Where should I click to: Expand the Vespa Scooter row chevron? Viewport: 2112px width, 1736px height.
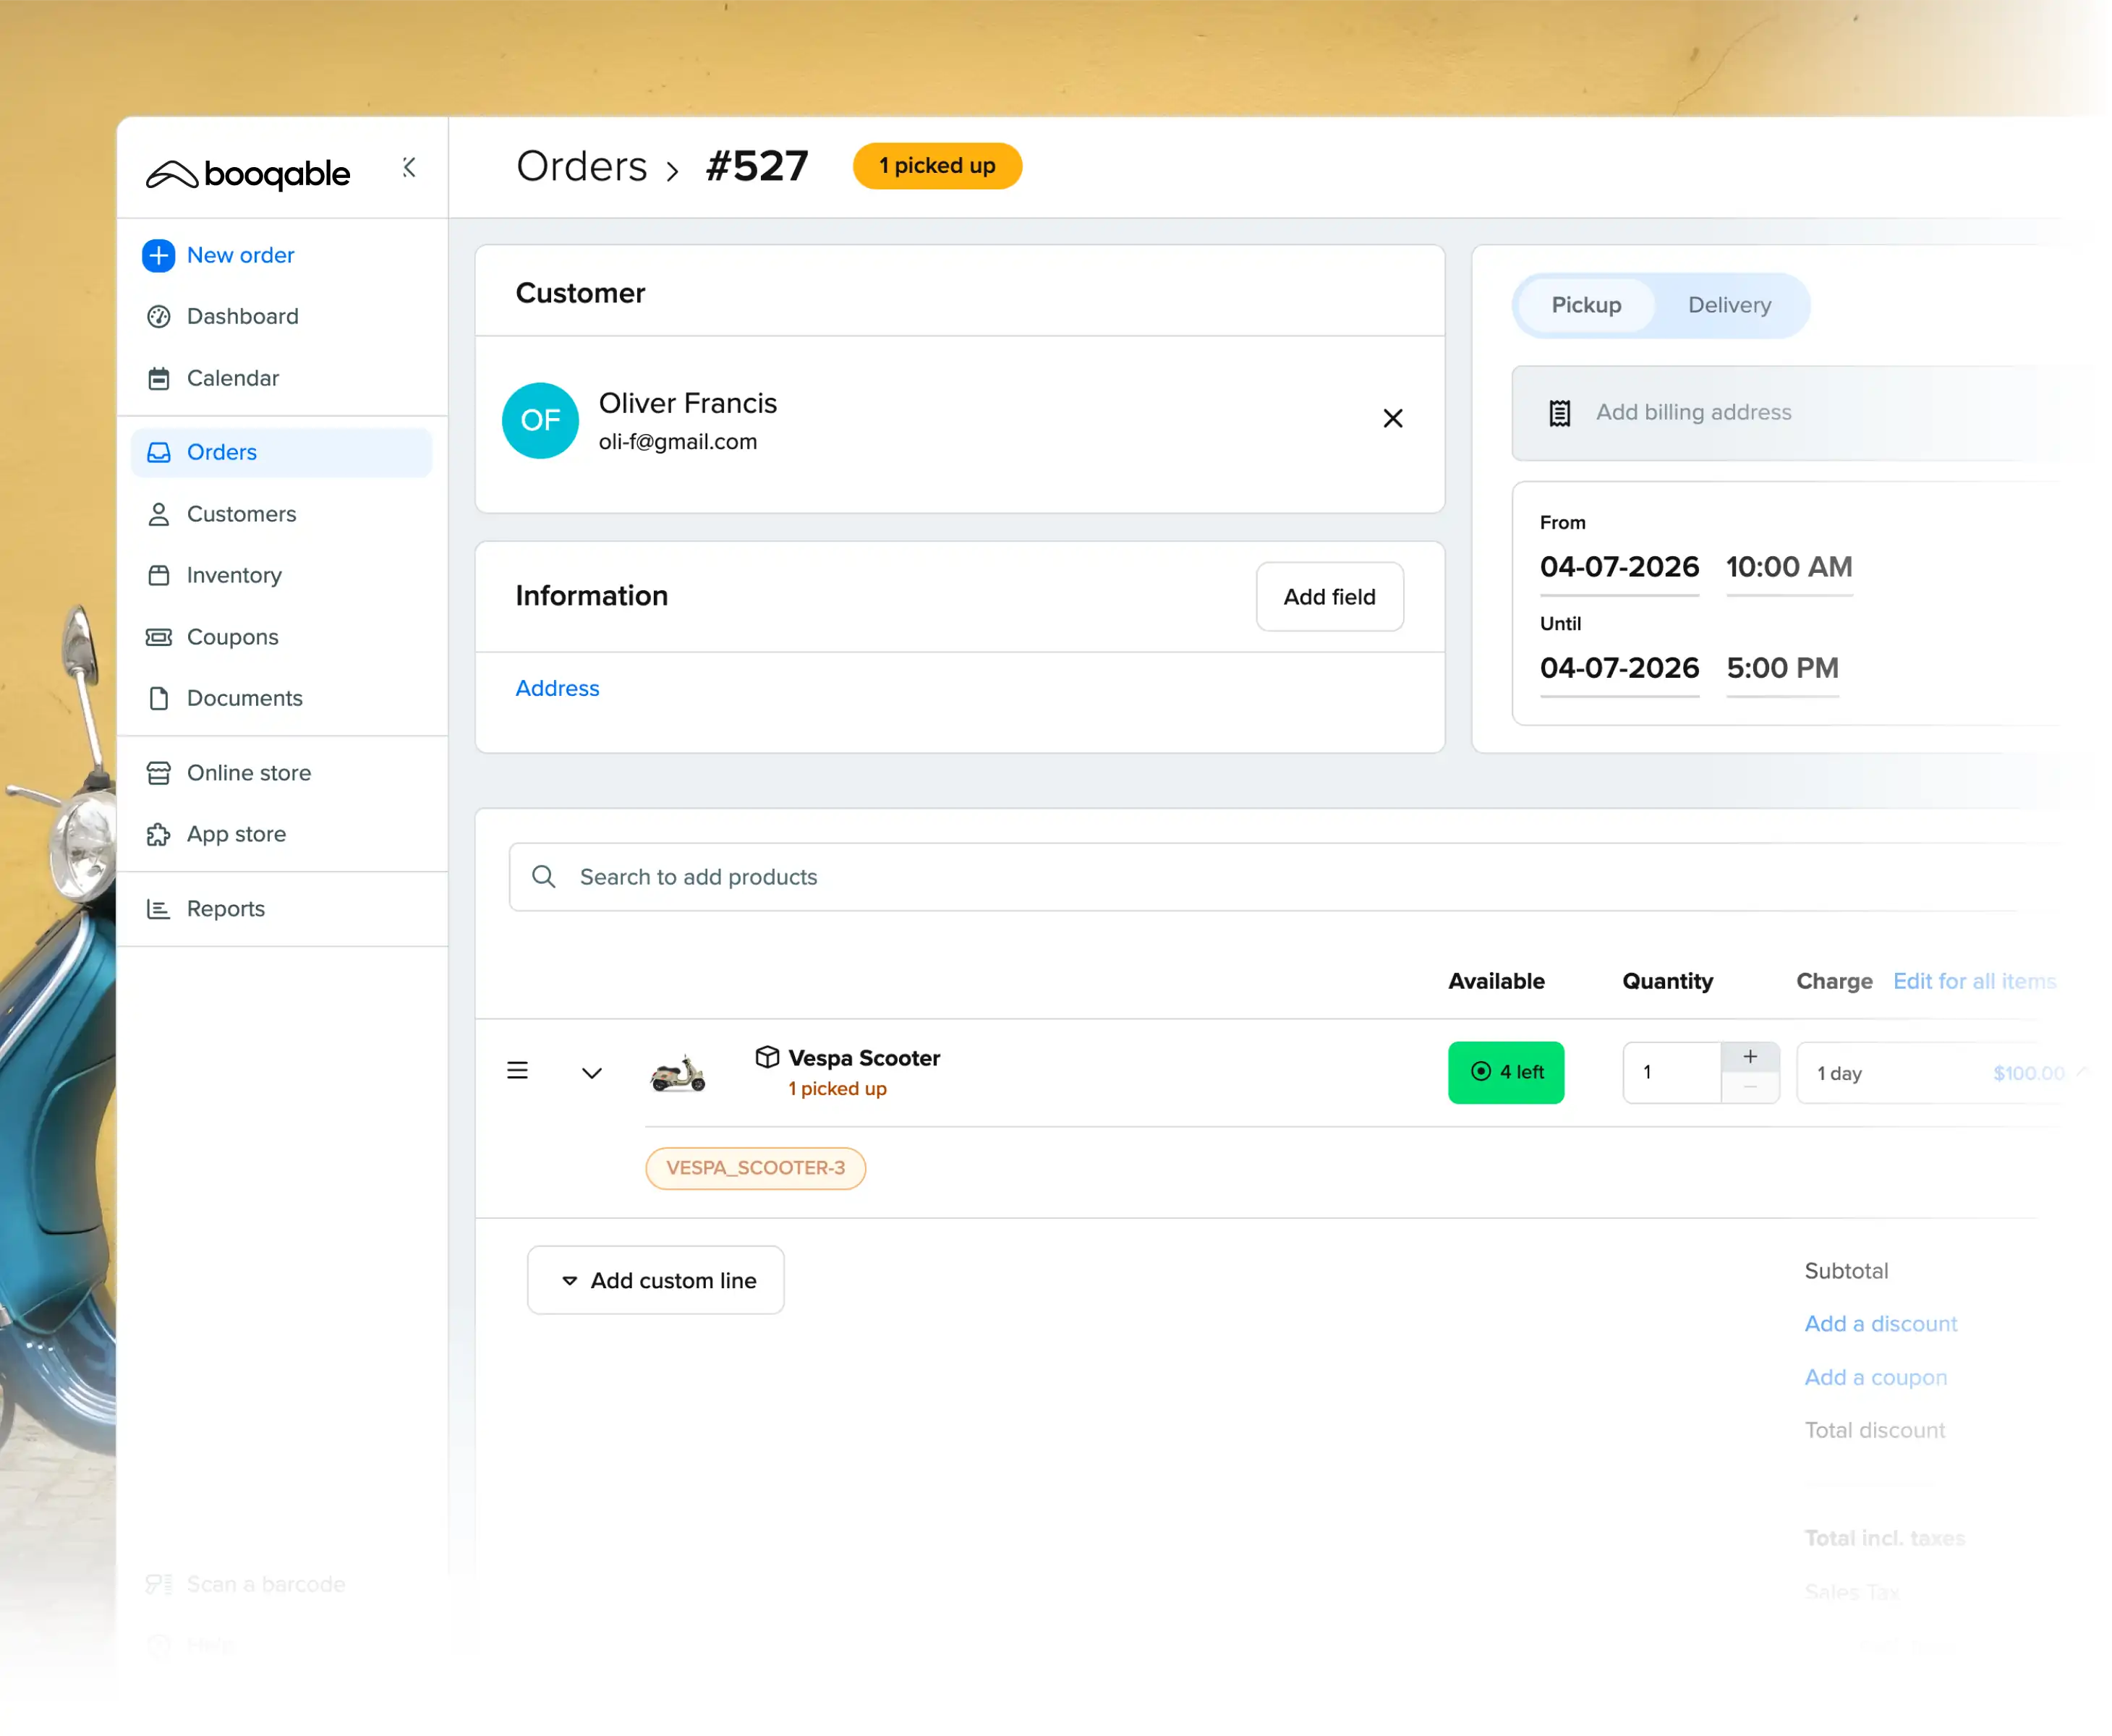[x=592, y=1073]
